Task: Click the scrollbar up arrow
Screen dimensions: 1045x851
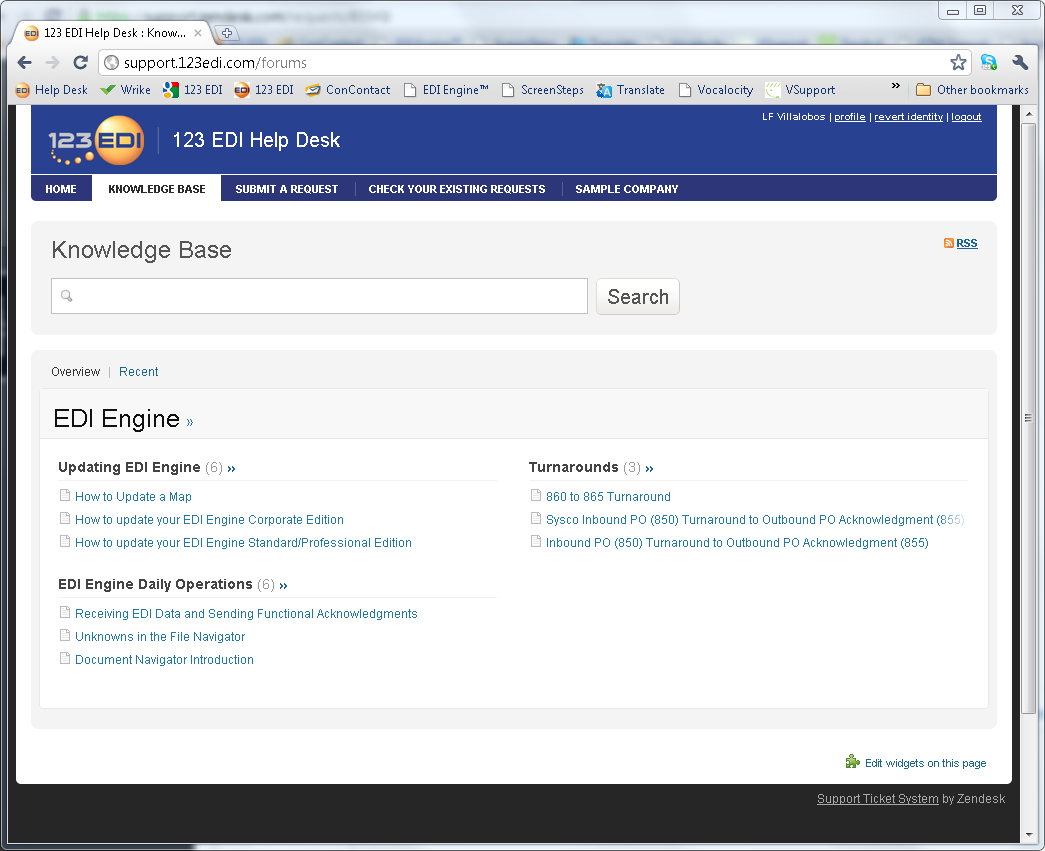Action: 1028,114
